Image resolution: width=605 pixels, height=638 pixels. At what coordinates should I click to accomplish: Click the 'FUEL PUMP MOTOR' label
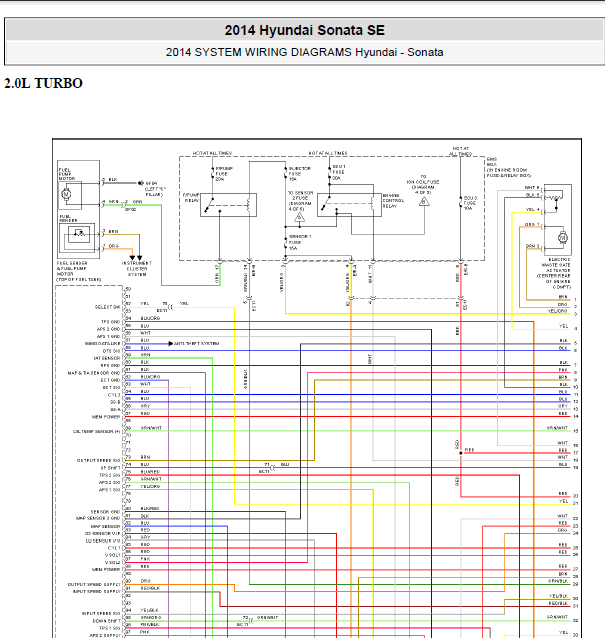point(67,174)
